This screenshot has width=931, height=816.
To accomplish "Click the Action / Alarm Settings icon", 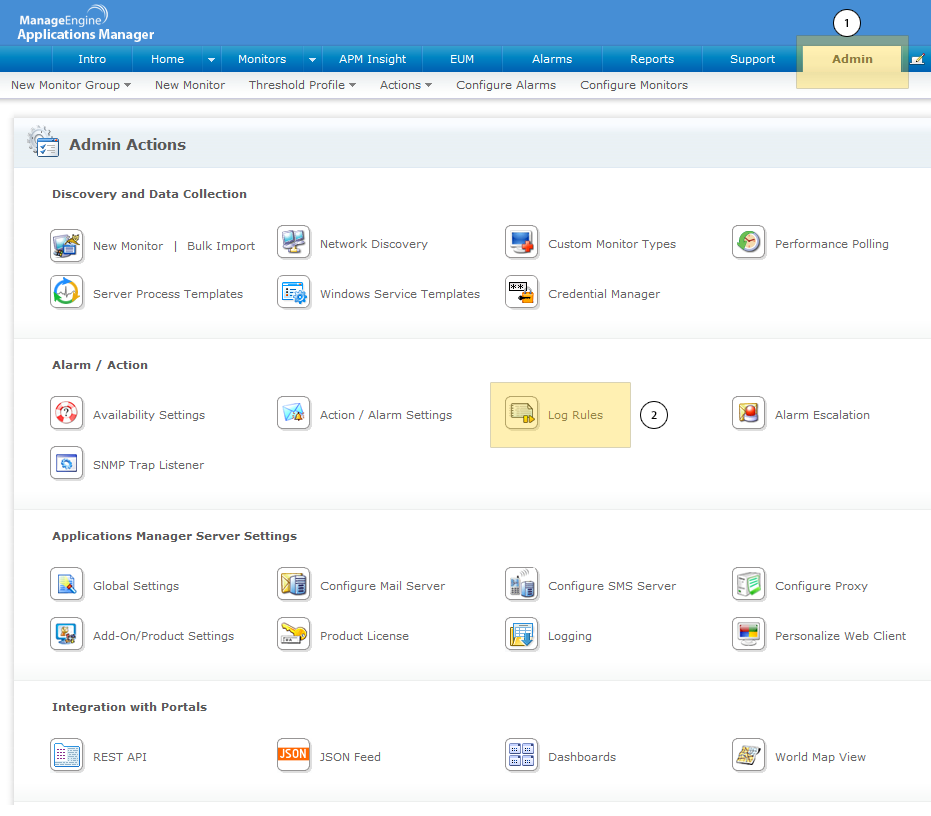I will [x=293, y=414].
